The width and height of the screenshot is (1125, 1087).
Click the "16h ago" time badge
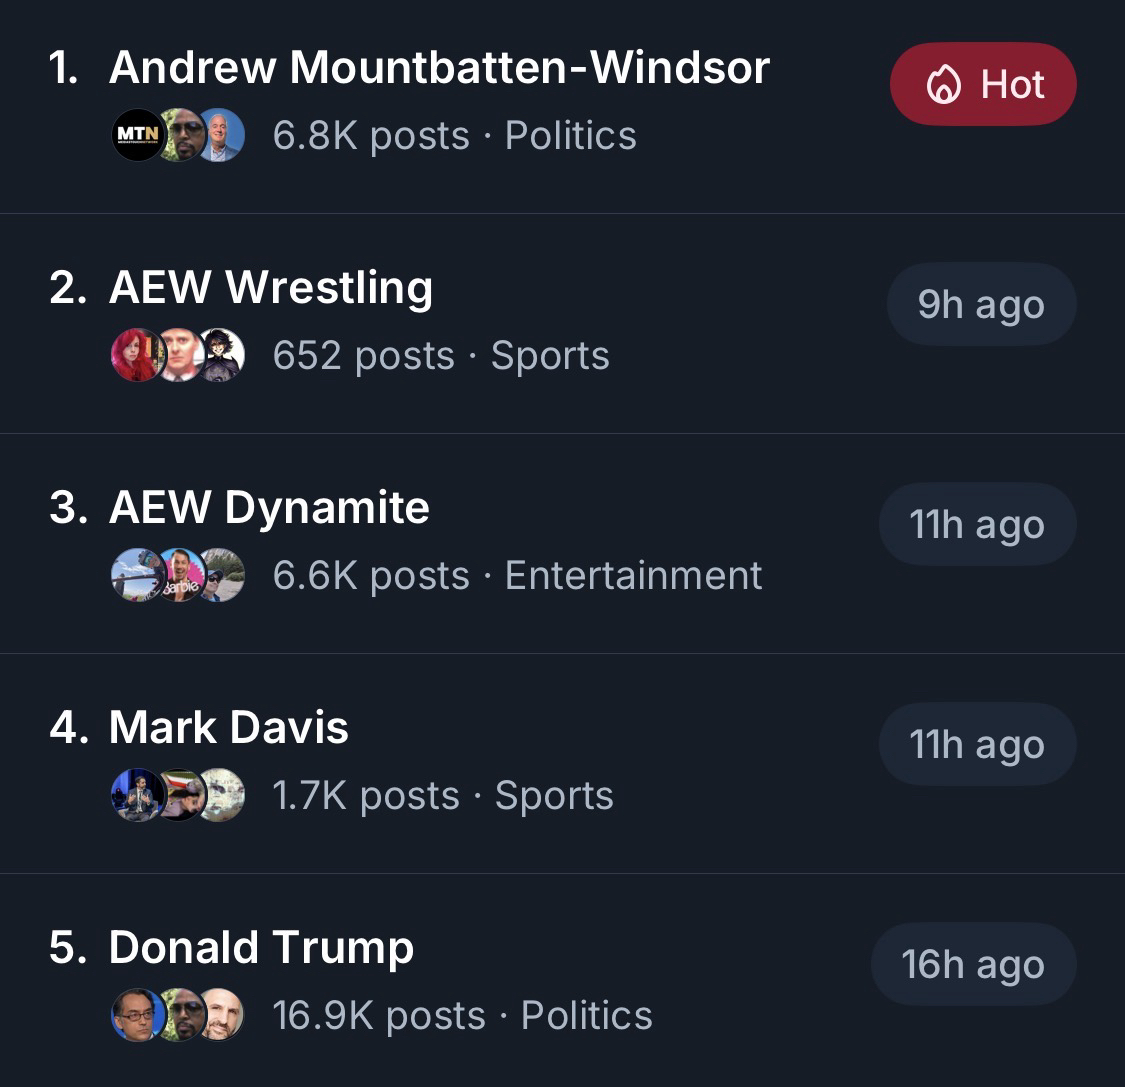(973, 965)
